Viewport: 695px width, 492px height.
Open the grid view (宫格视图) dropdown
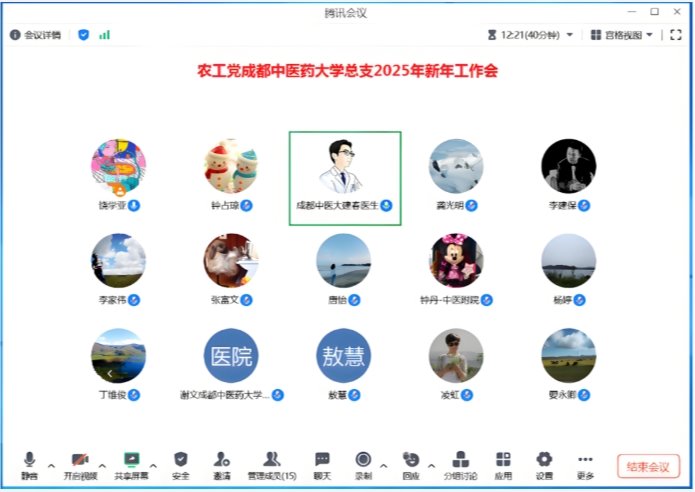(622, 35)
